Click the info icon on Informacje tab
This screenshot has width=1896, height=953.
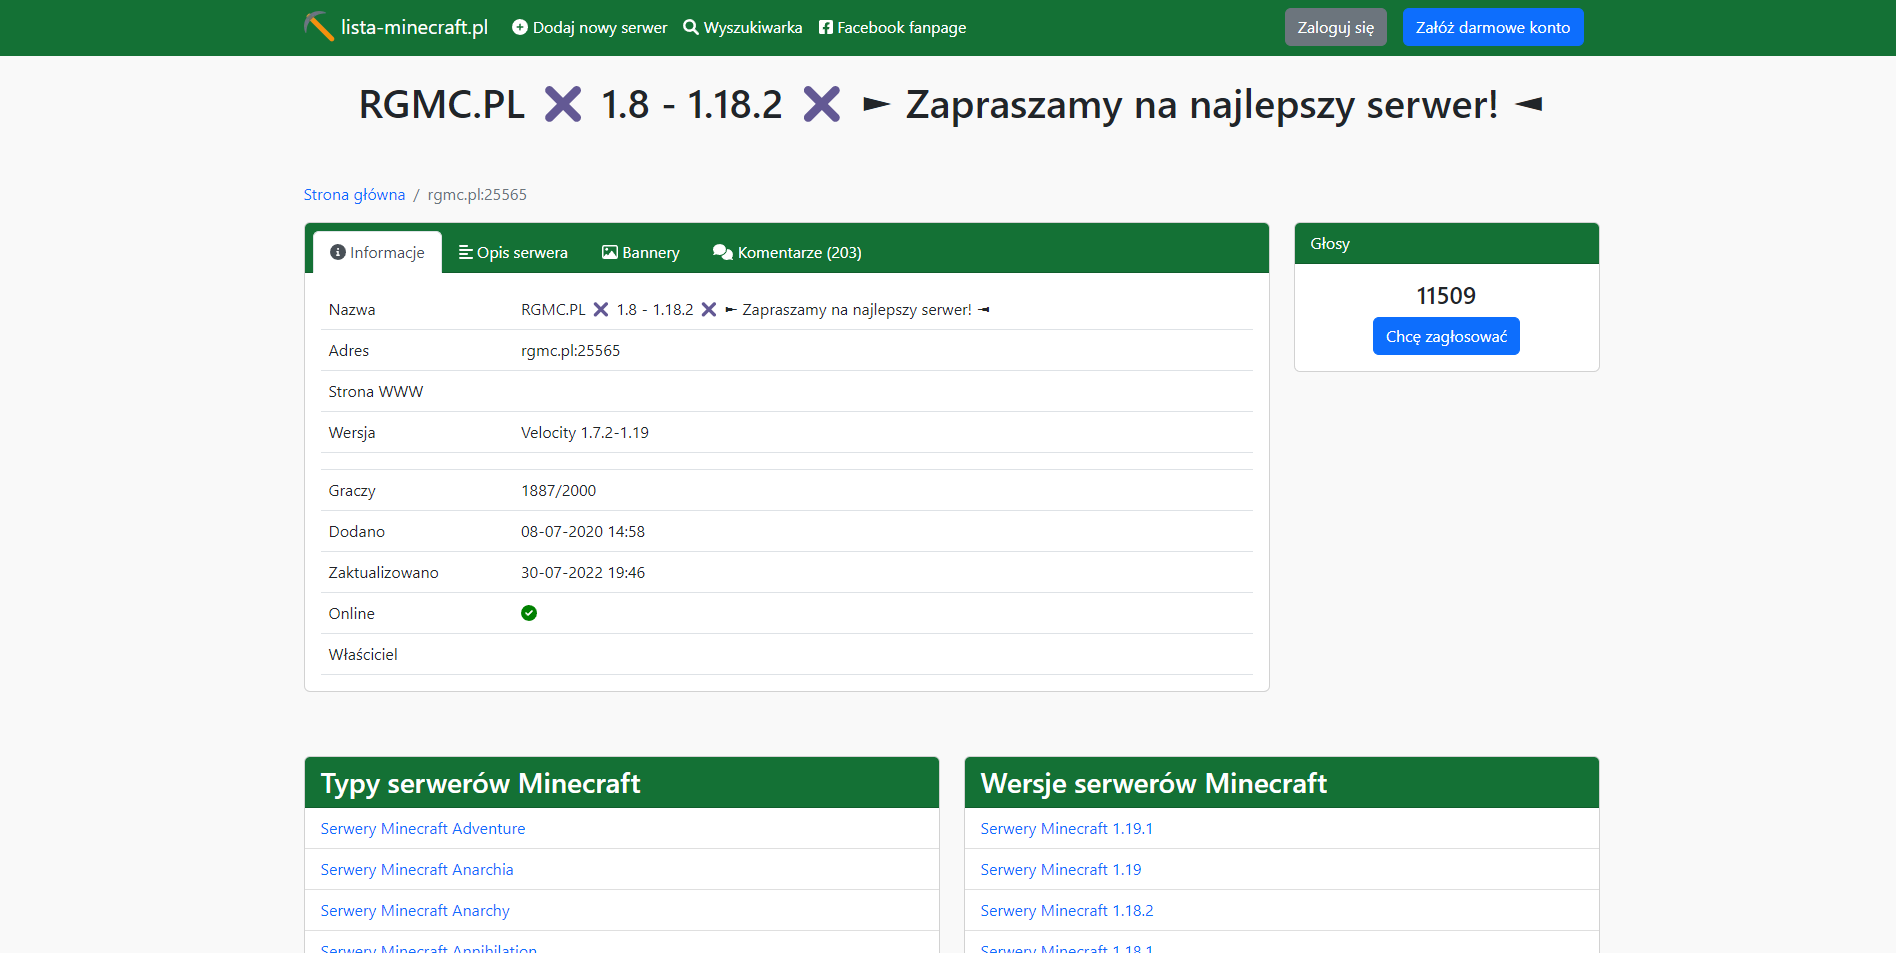point(338,252)
